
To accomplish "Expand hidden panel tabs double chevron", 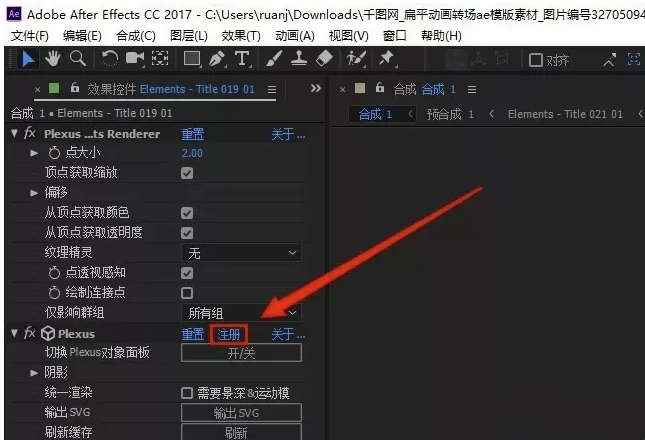I will pyautogui.click(x=316, y=88).
